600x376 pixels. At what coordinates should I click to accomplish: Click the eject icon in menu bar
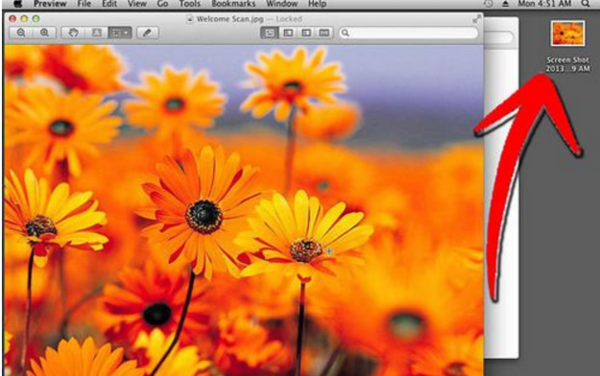coord(505,4)
